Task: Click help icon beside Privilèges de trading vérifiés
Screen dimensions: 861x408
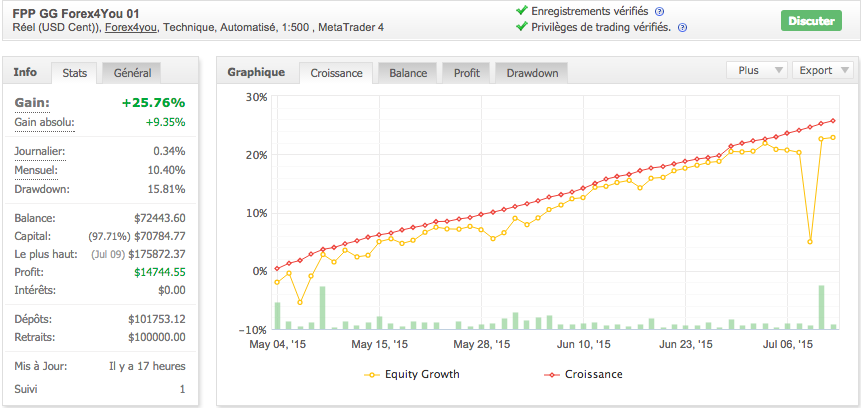Action: (682, 27)
